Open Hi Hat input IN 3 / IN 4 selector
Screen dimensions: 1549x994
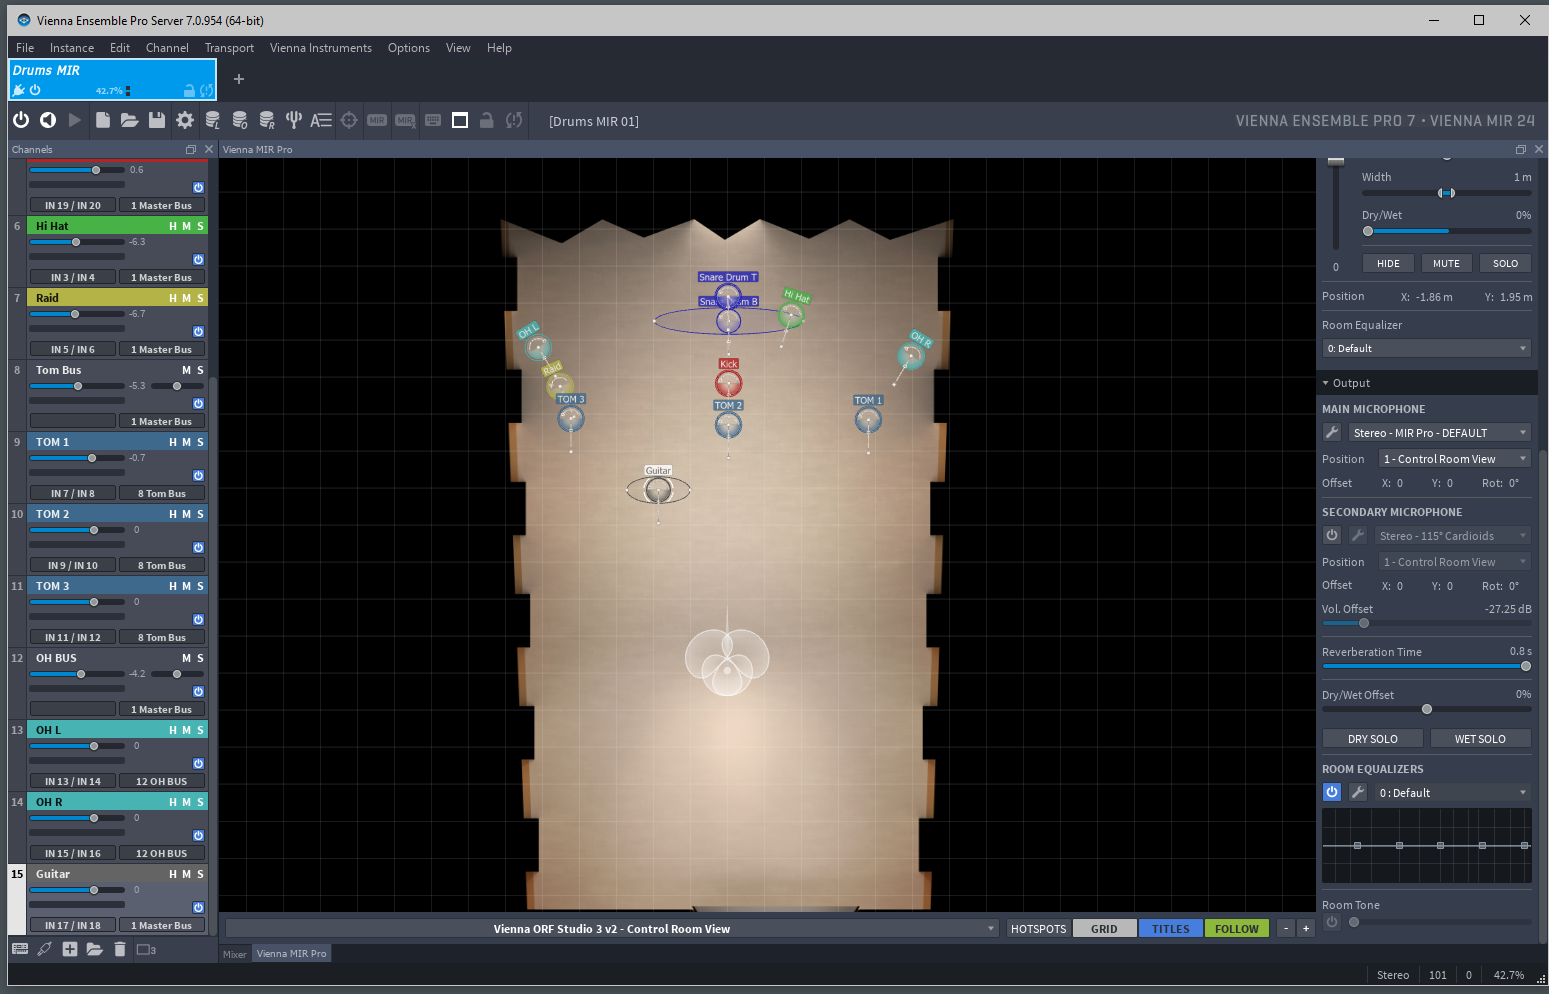click(x=73, y=277)
